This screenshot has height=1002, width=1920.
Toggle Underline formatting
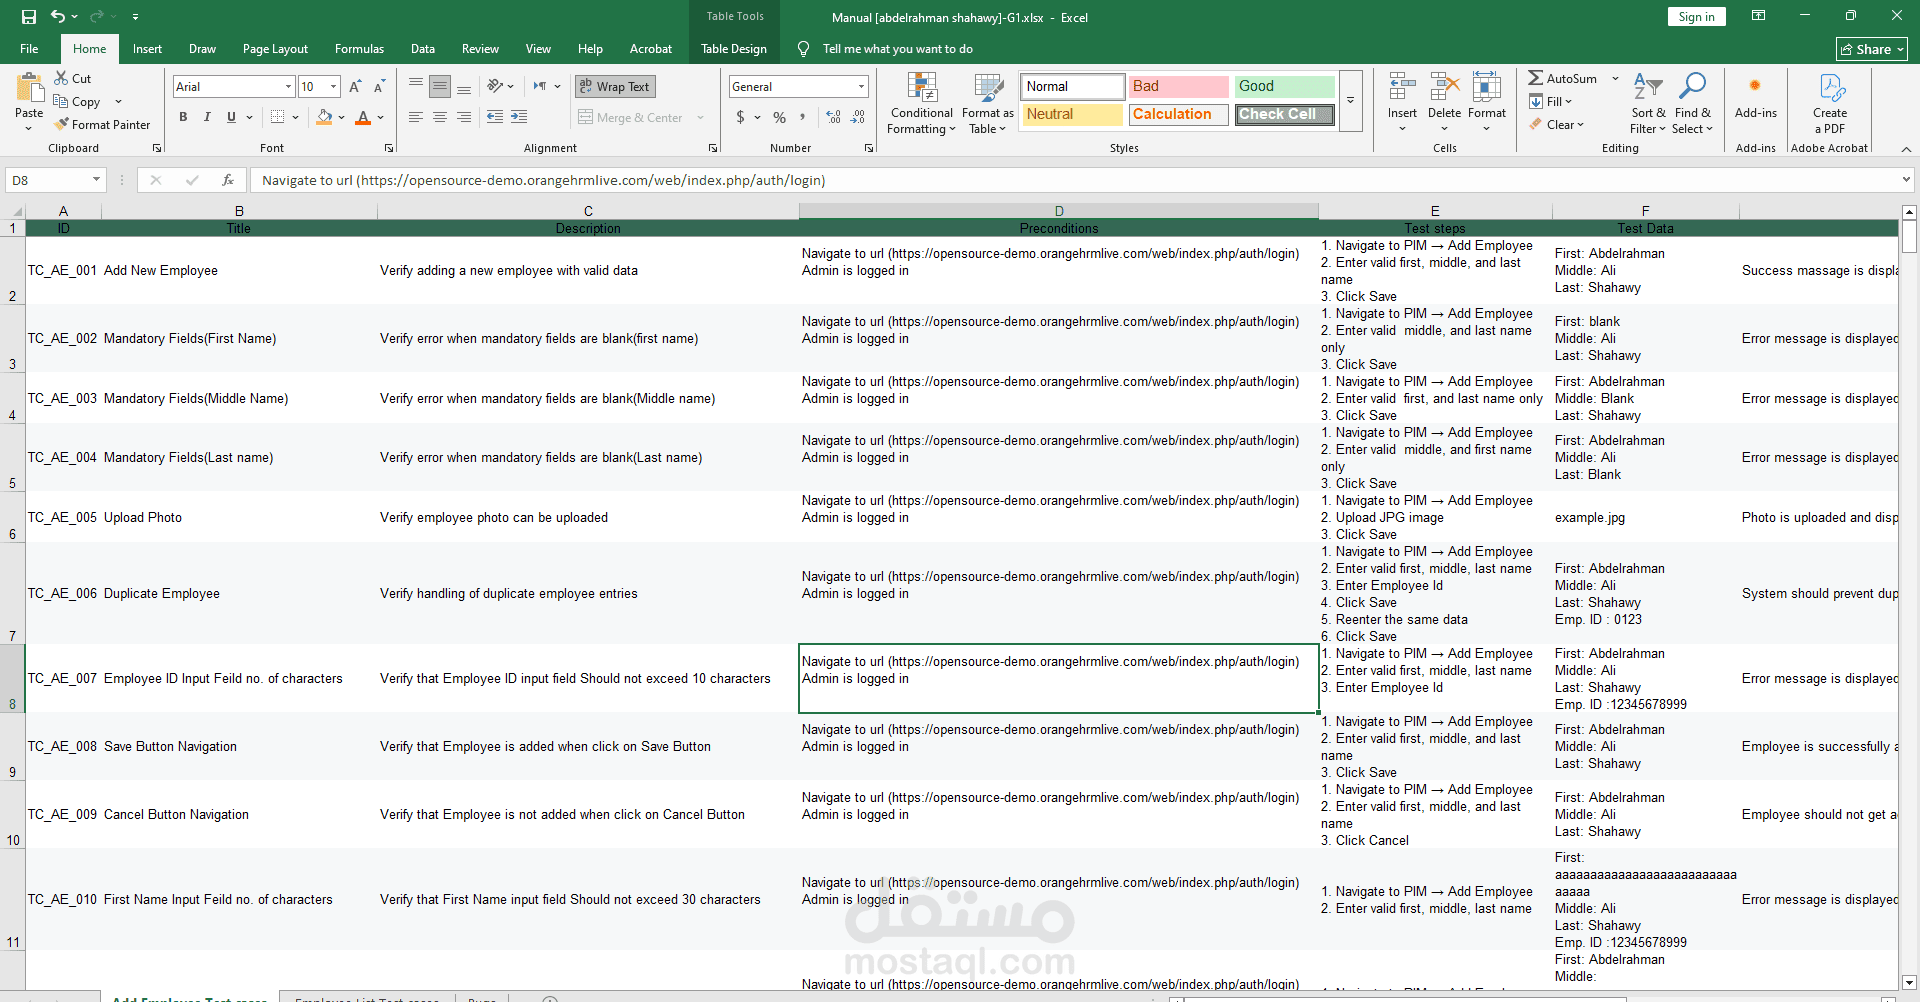231,117
